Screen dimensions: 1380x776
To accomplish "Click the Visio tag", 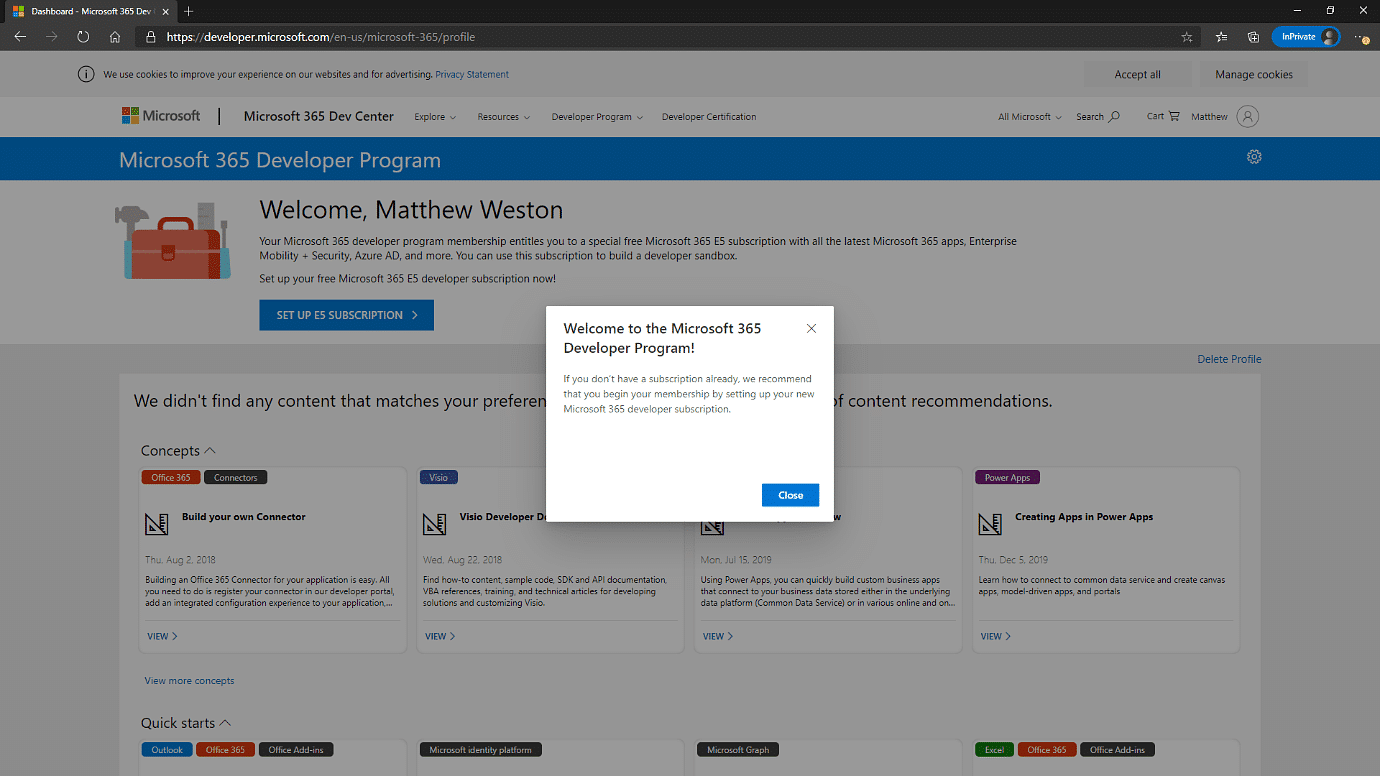I will (439, 477).
